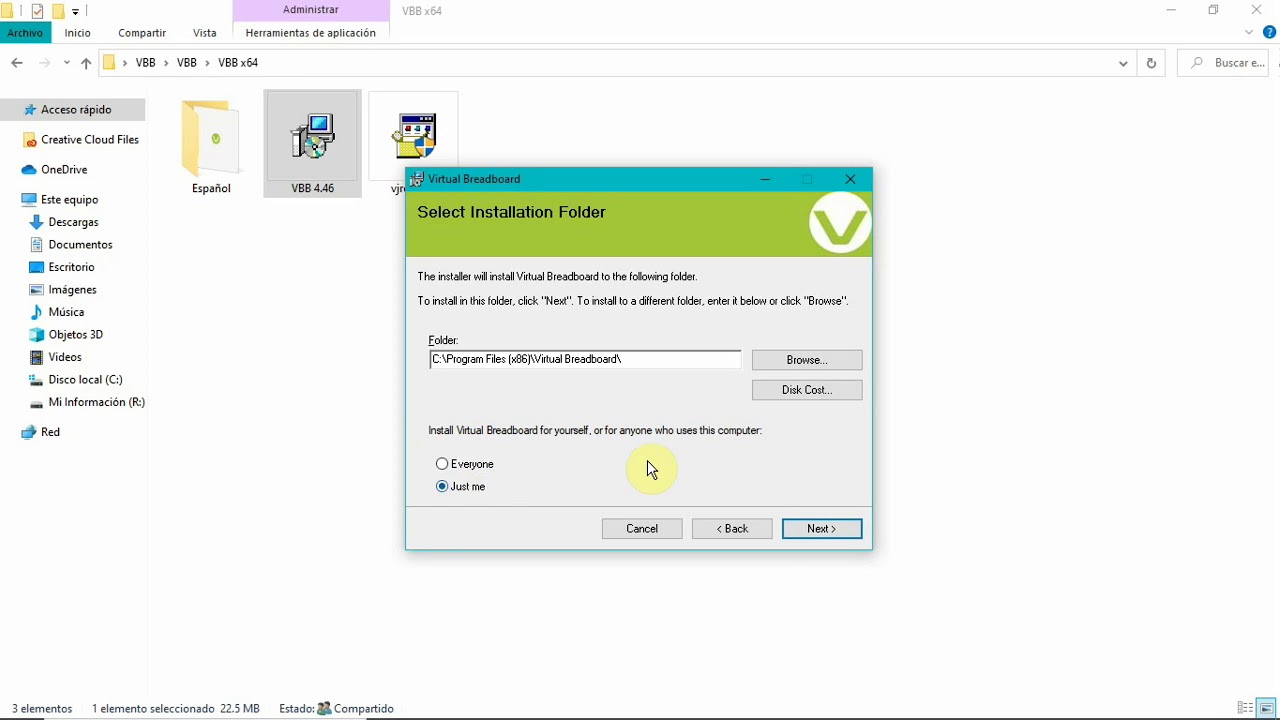1280x720 pixels.
Task: Check disk space with Disk Cost button
Action: pyautogui.click(x=807, y=390)
